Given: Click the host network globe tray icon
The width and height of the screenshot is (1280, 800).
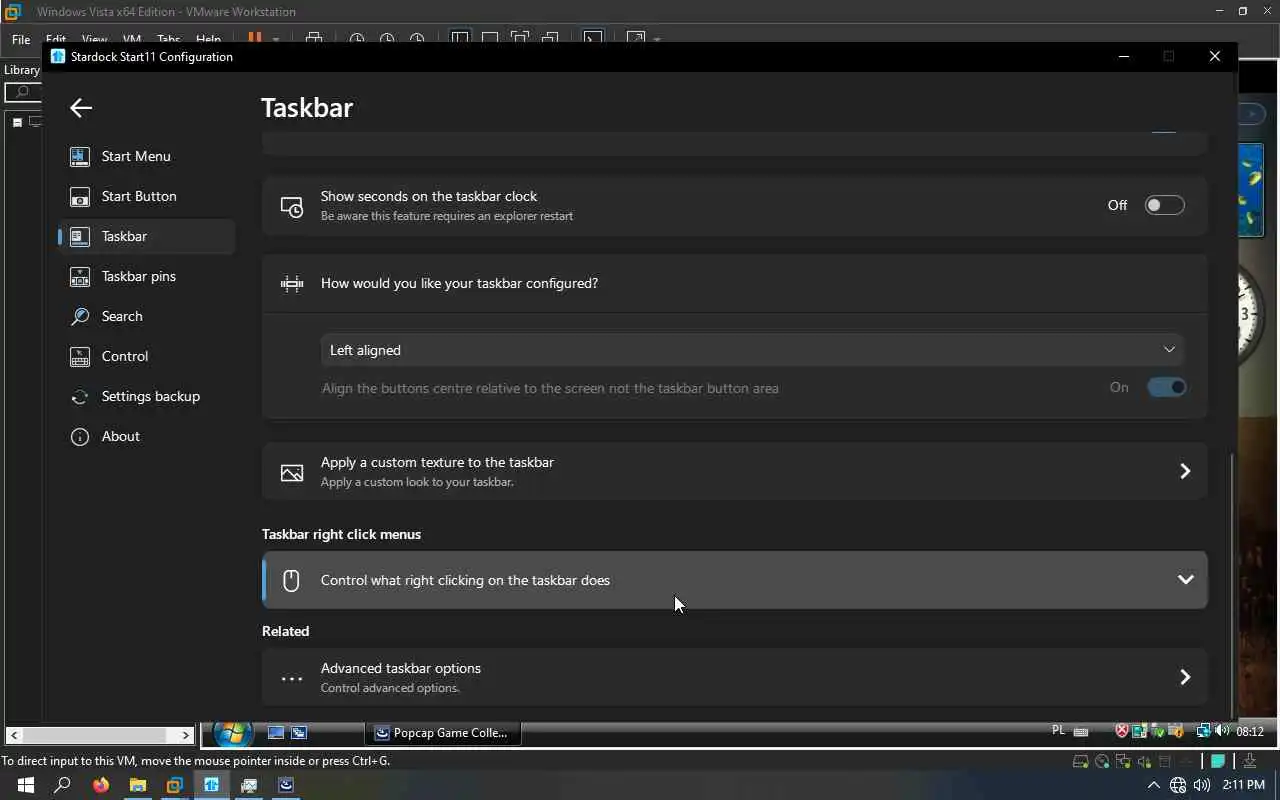Looking at the screenshot, I should coord(1178,786).
